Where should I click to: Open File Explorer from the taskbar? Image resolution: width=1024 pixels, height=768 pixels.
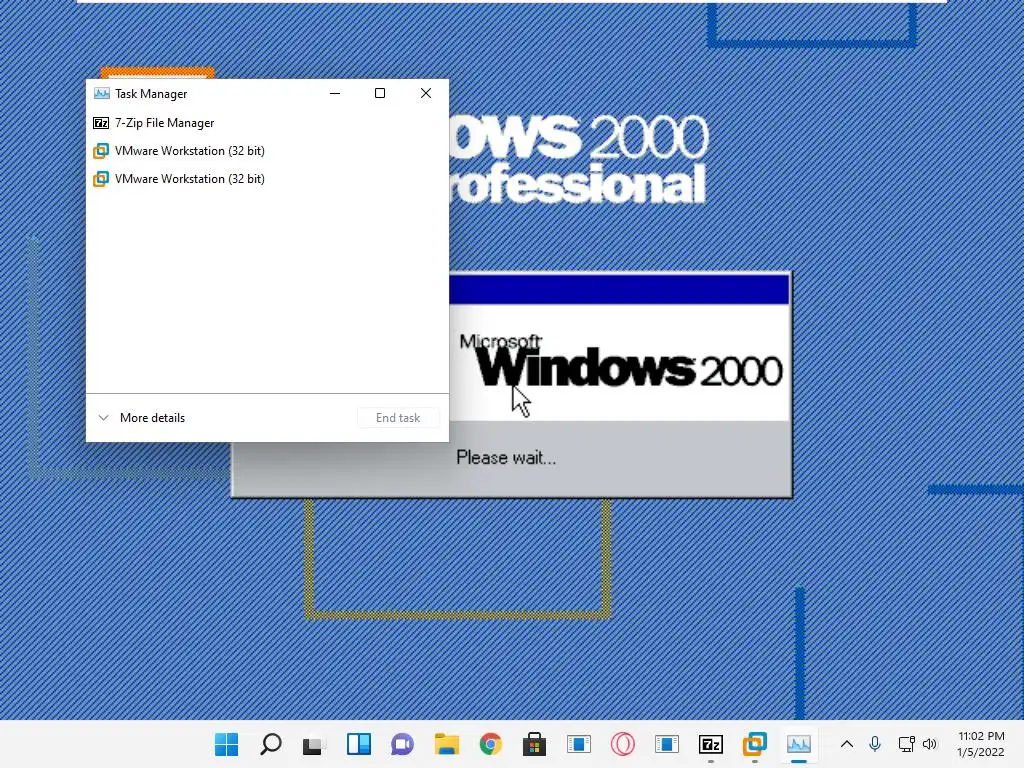tap(447, 744)
